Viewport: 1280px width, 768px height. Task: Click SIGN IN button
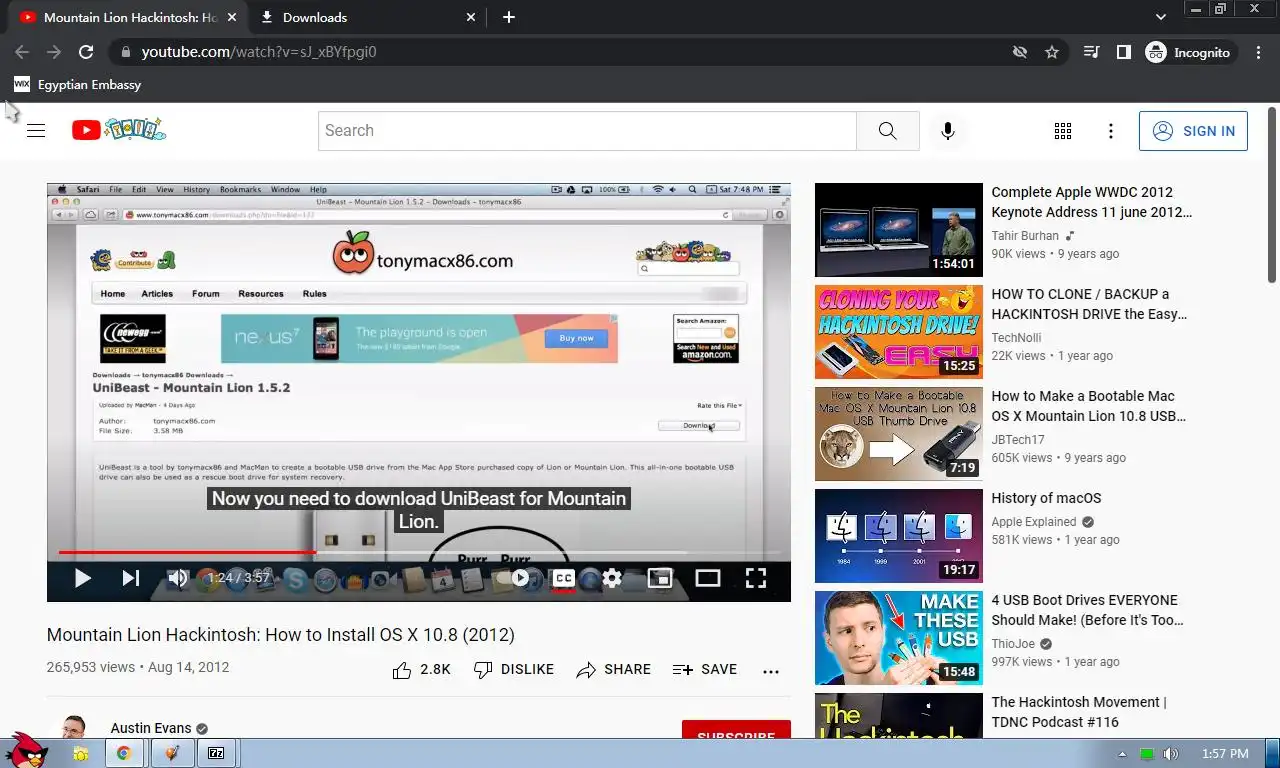pyautogui.click(x=1193, y=131)
